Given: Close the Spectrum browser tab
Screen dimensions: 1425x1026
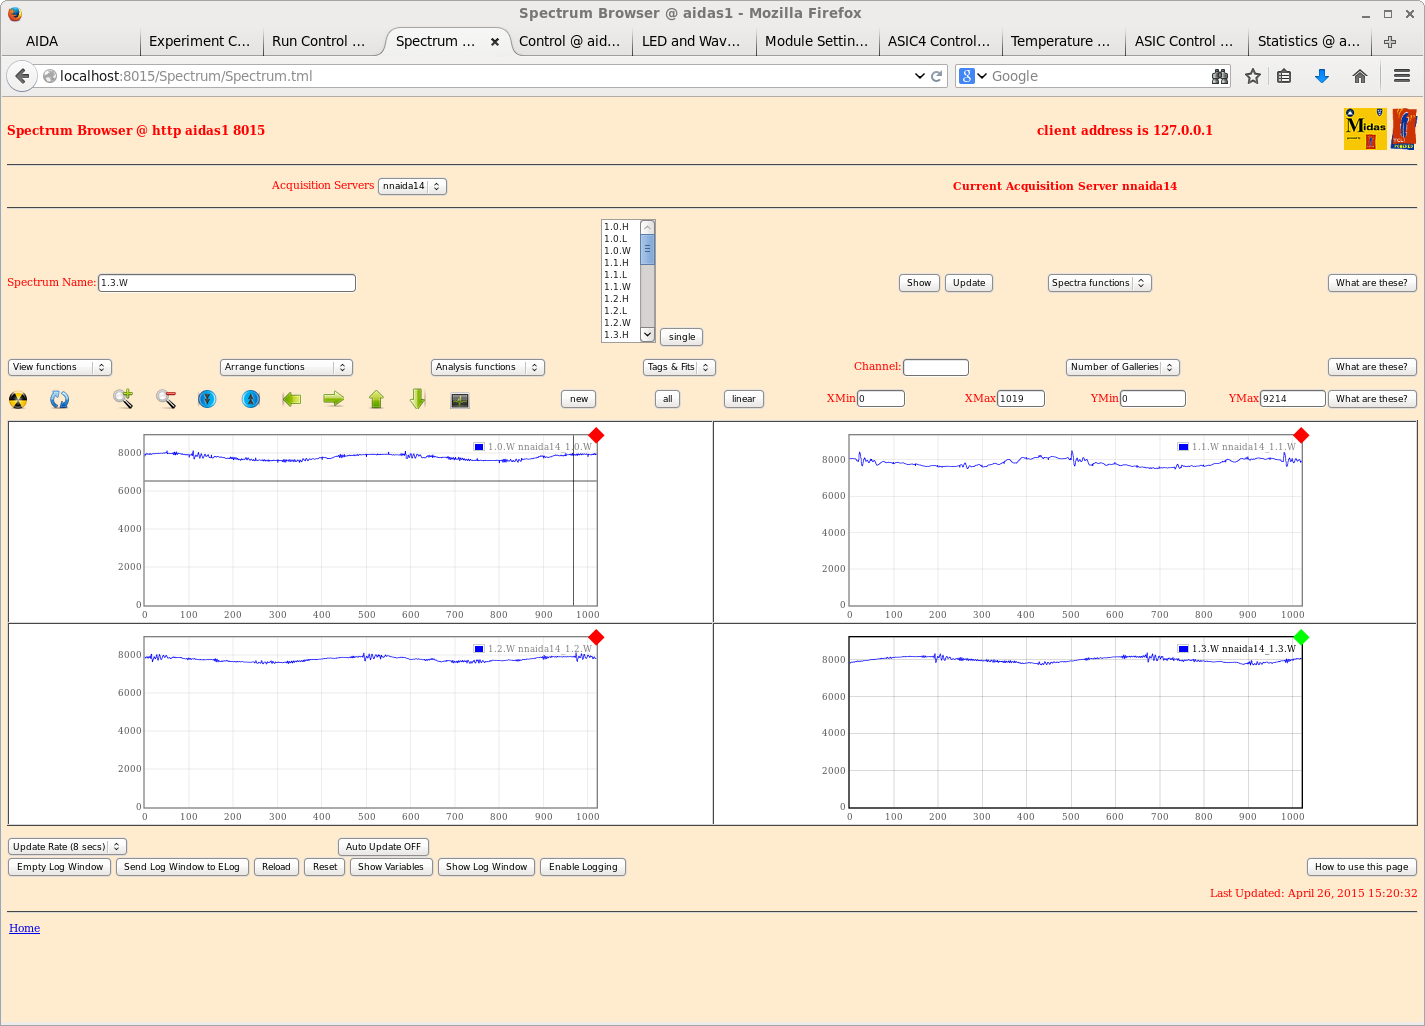Looking at the screenshot, I should (495, 42).
